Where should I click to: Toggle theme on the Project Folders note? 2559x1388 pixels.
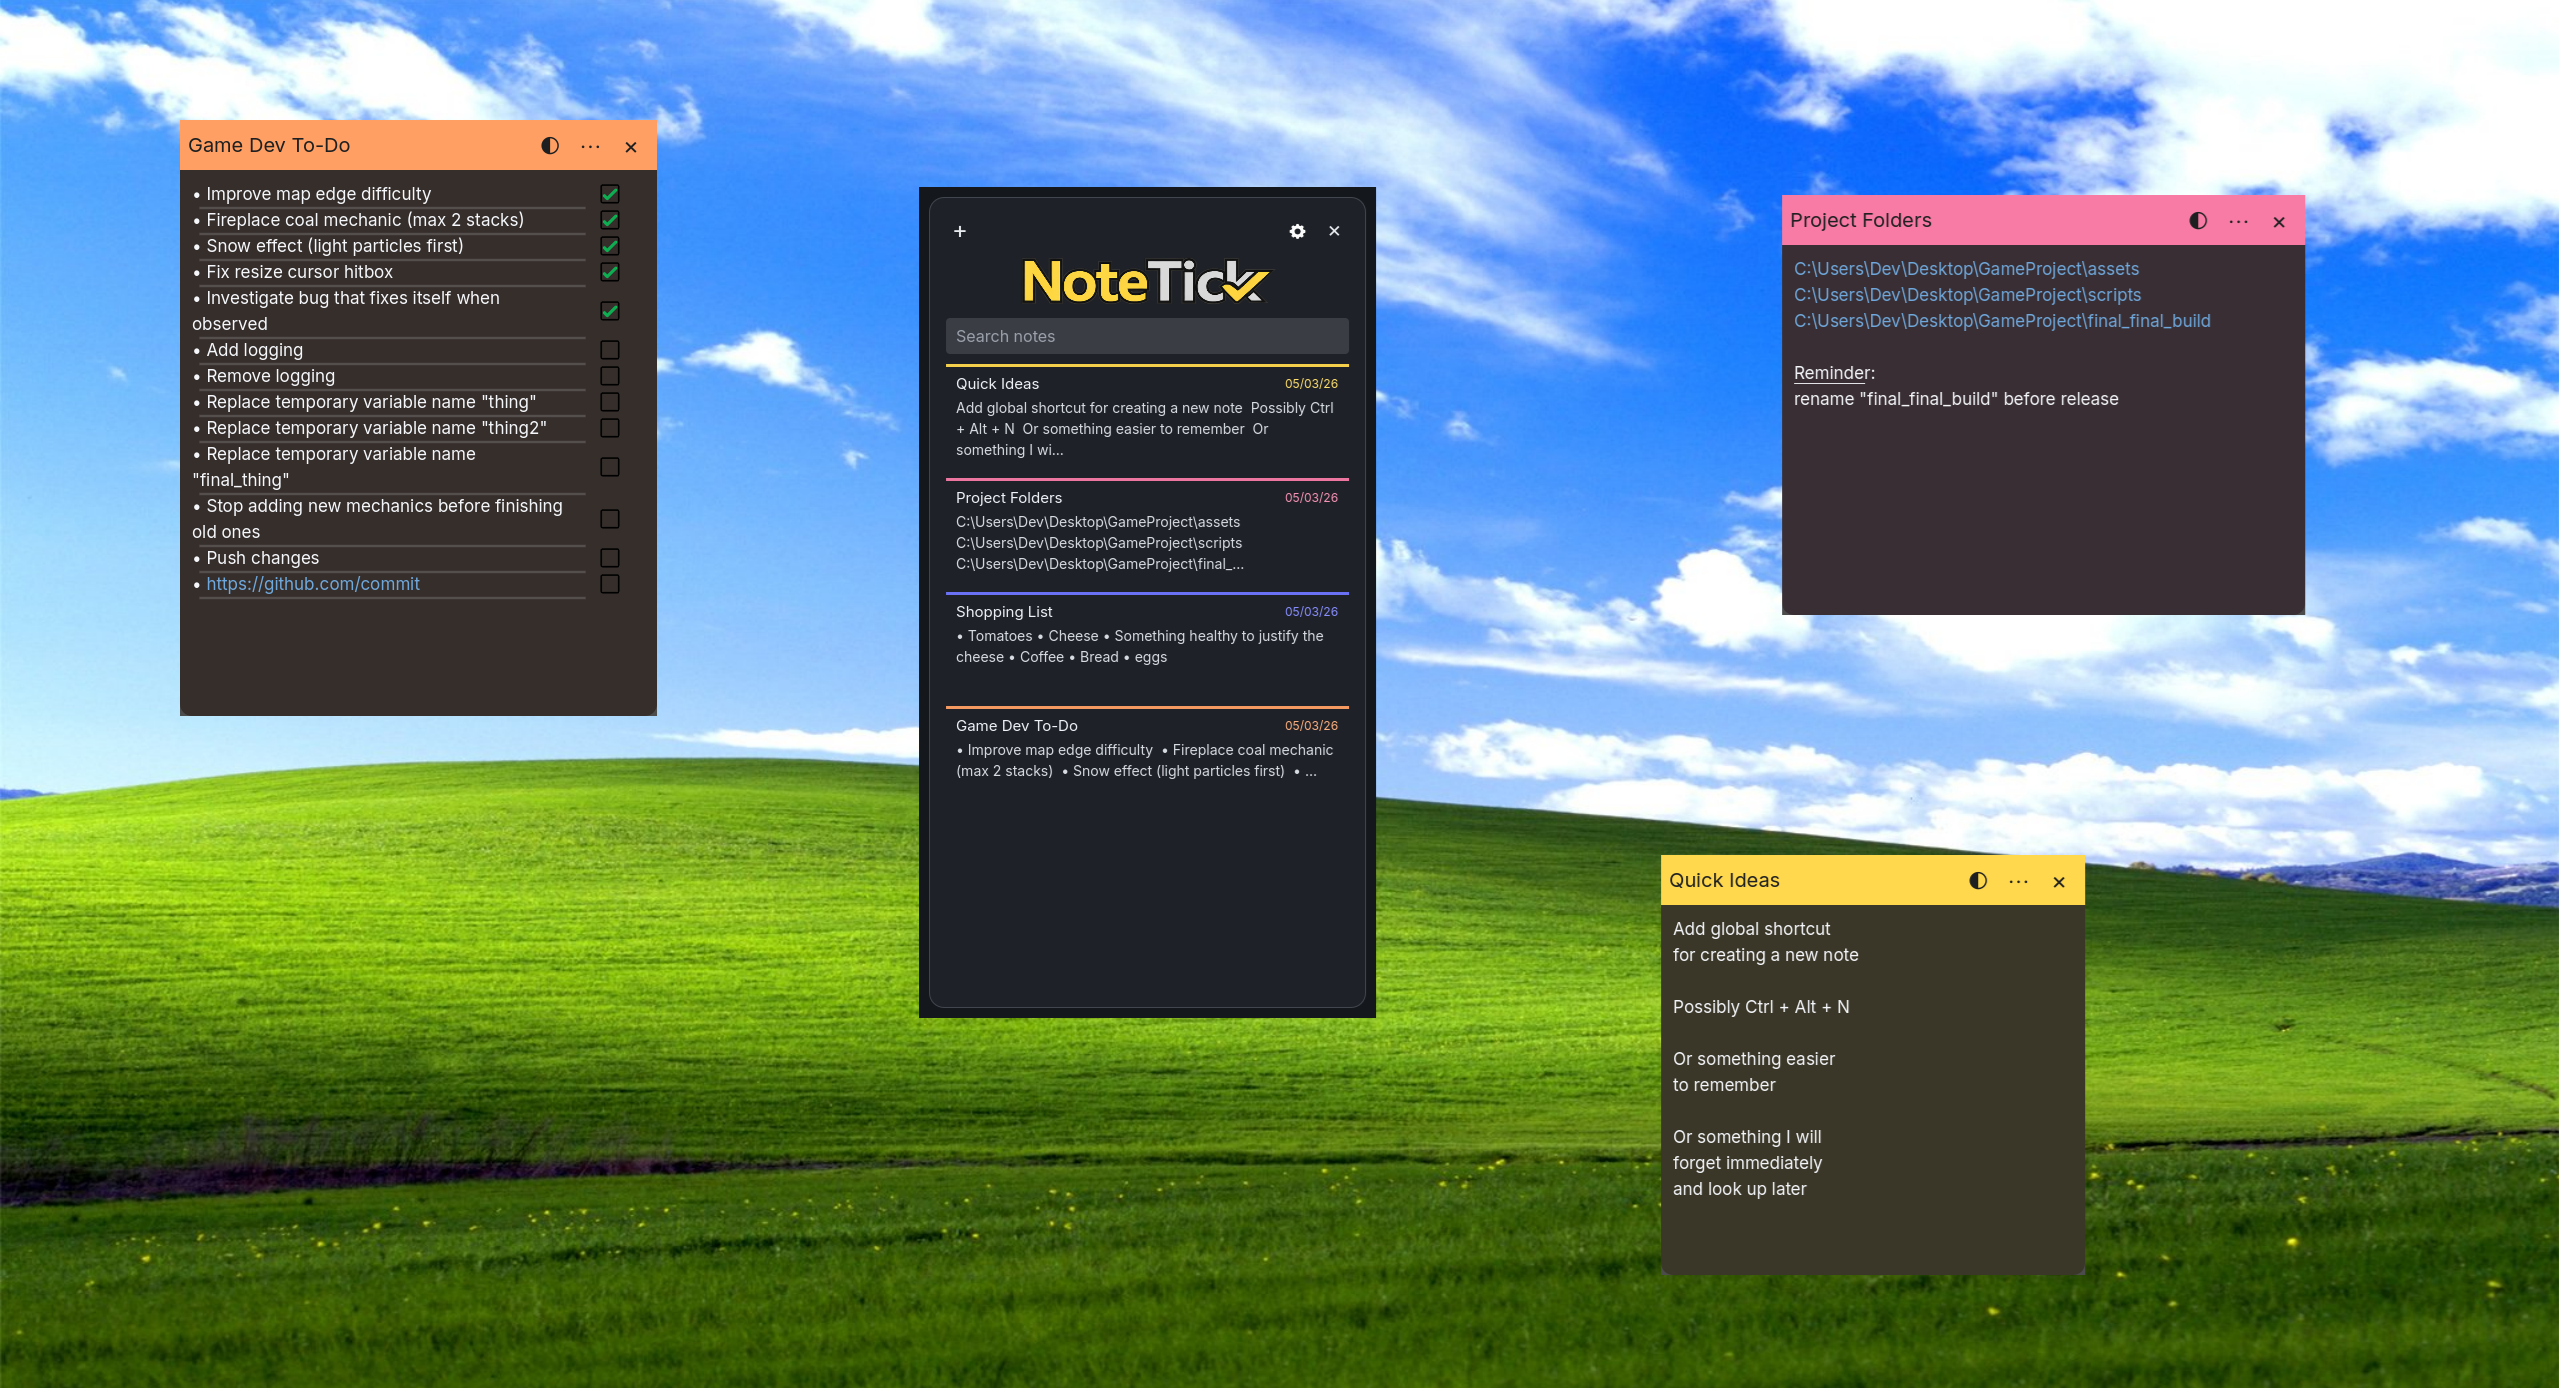tap(2195, 221)
